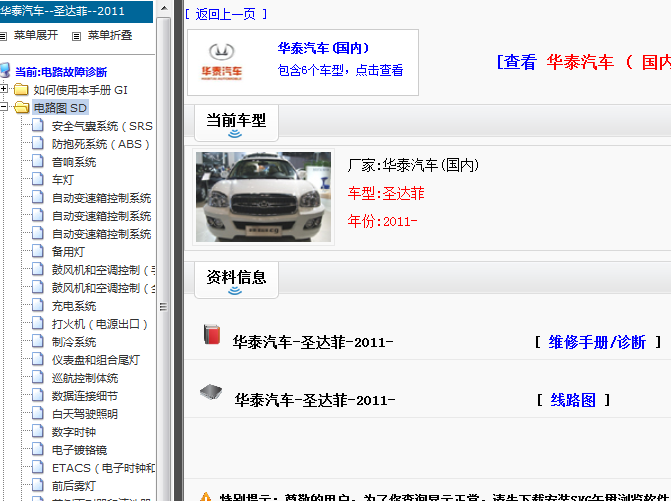This screenshot has width=671, height=501.
Task: Click the 年份:2011- text
Action: 382,221
